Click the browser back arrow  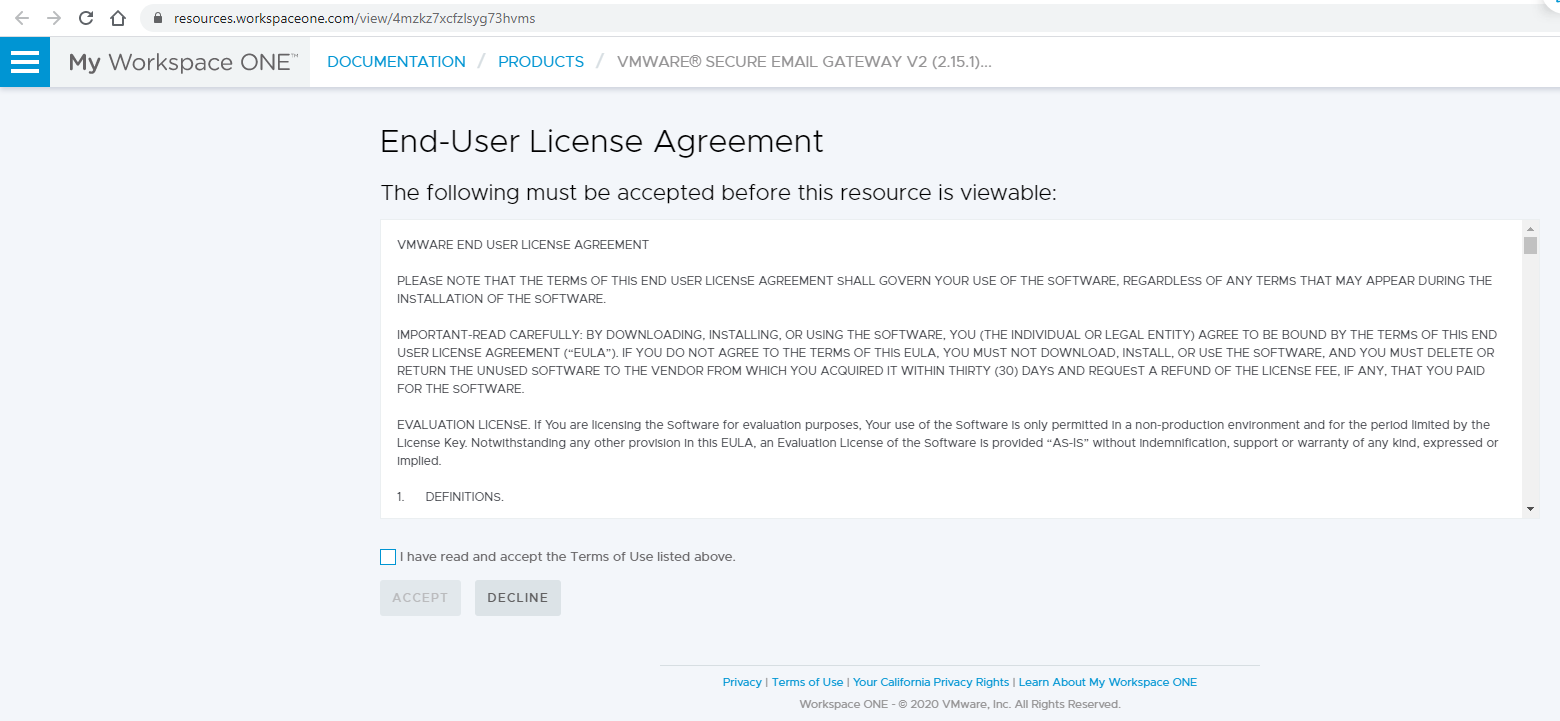[x=21, y=18]
